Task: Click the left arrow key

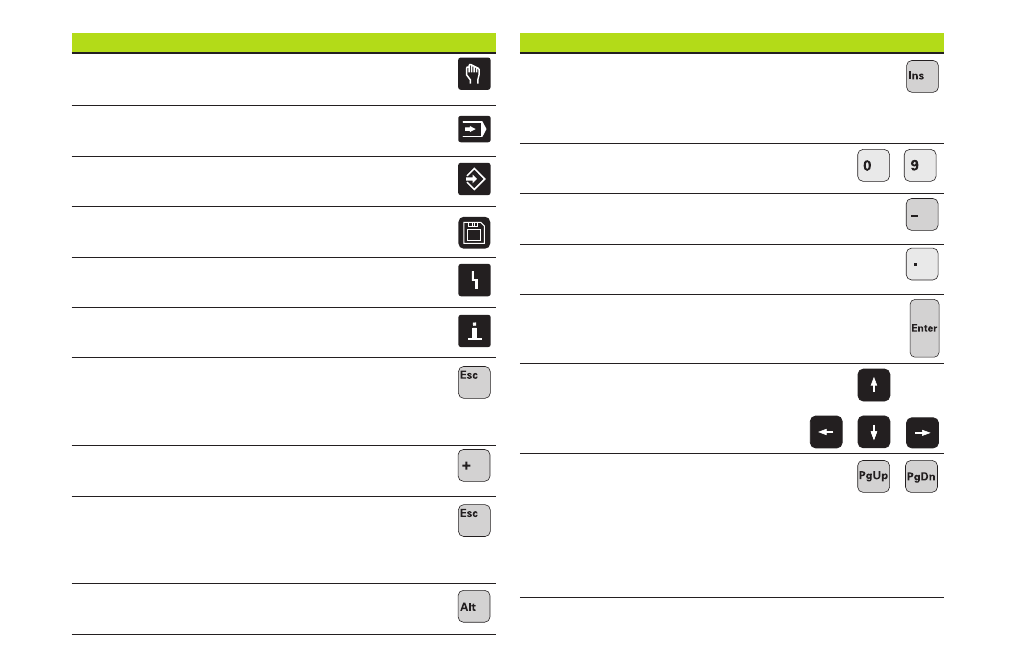Action: [x=826, y=432]
